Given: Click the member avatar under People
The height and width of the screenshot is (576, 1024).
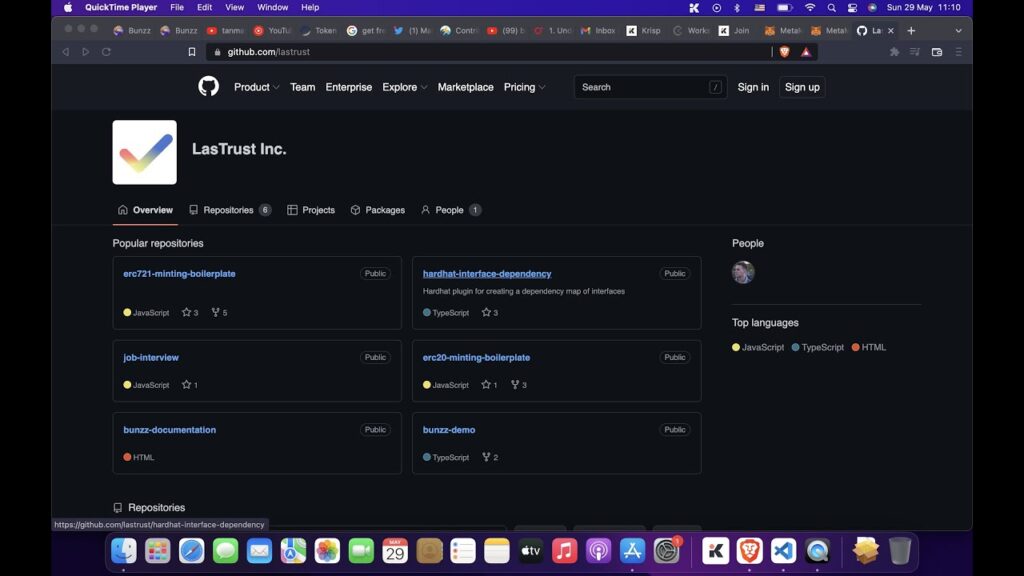Looking at the screenshot, I should pyautogui.click(x=743, y=272).
